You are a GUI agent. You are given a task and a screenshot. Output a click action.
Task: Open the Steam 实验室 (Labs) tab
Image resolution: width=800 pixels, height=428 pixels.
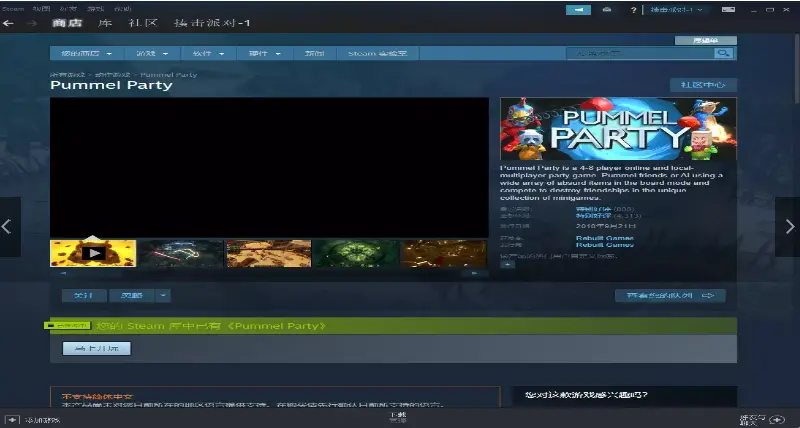tap(378, 54)
